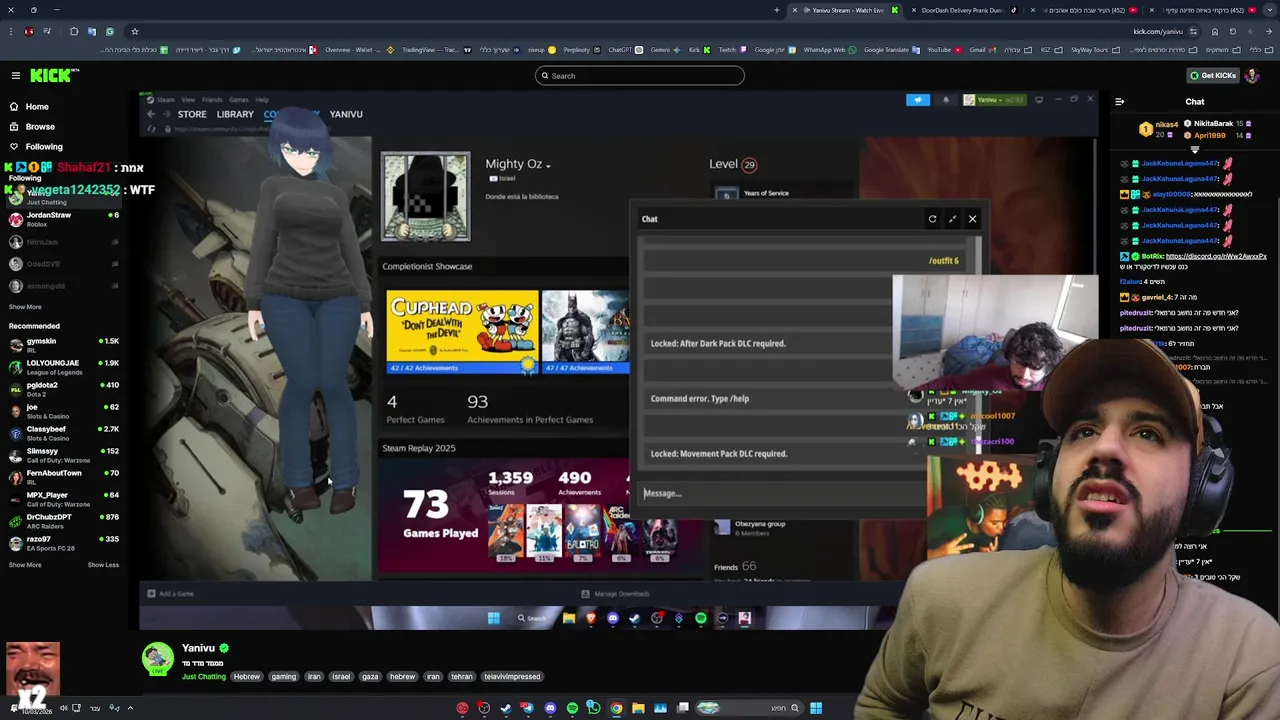Open Following in Kick sidebar
This screenshot has height=720, width=1280.
[44, 147]
